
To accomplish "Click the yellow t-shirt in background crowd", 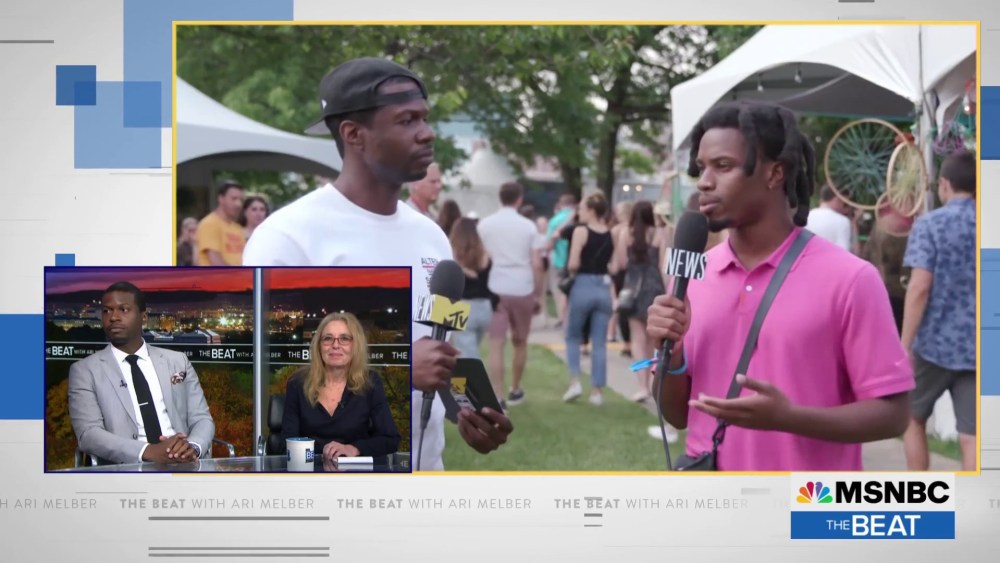I will pos(221,240).
